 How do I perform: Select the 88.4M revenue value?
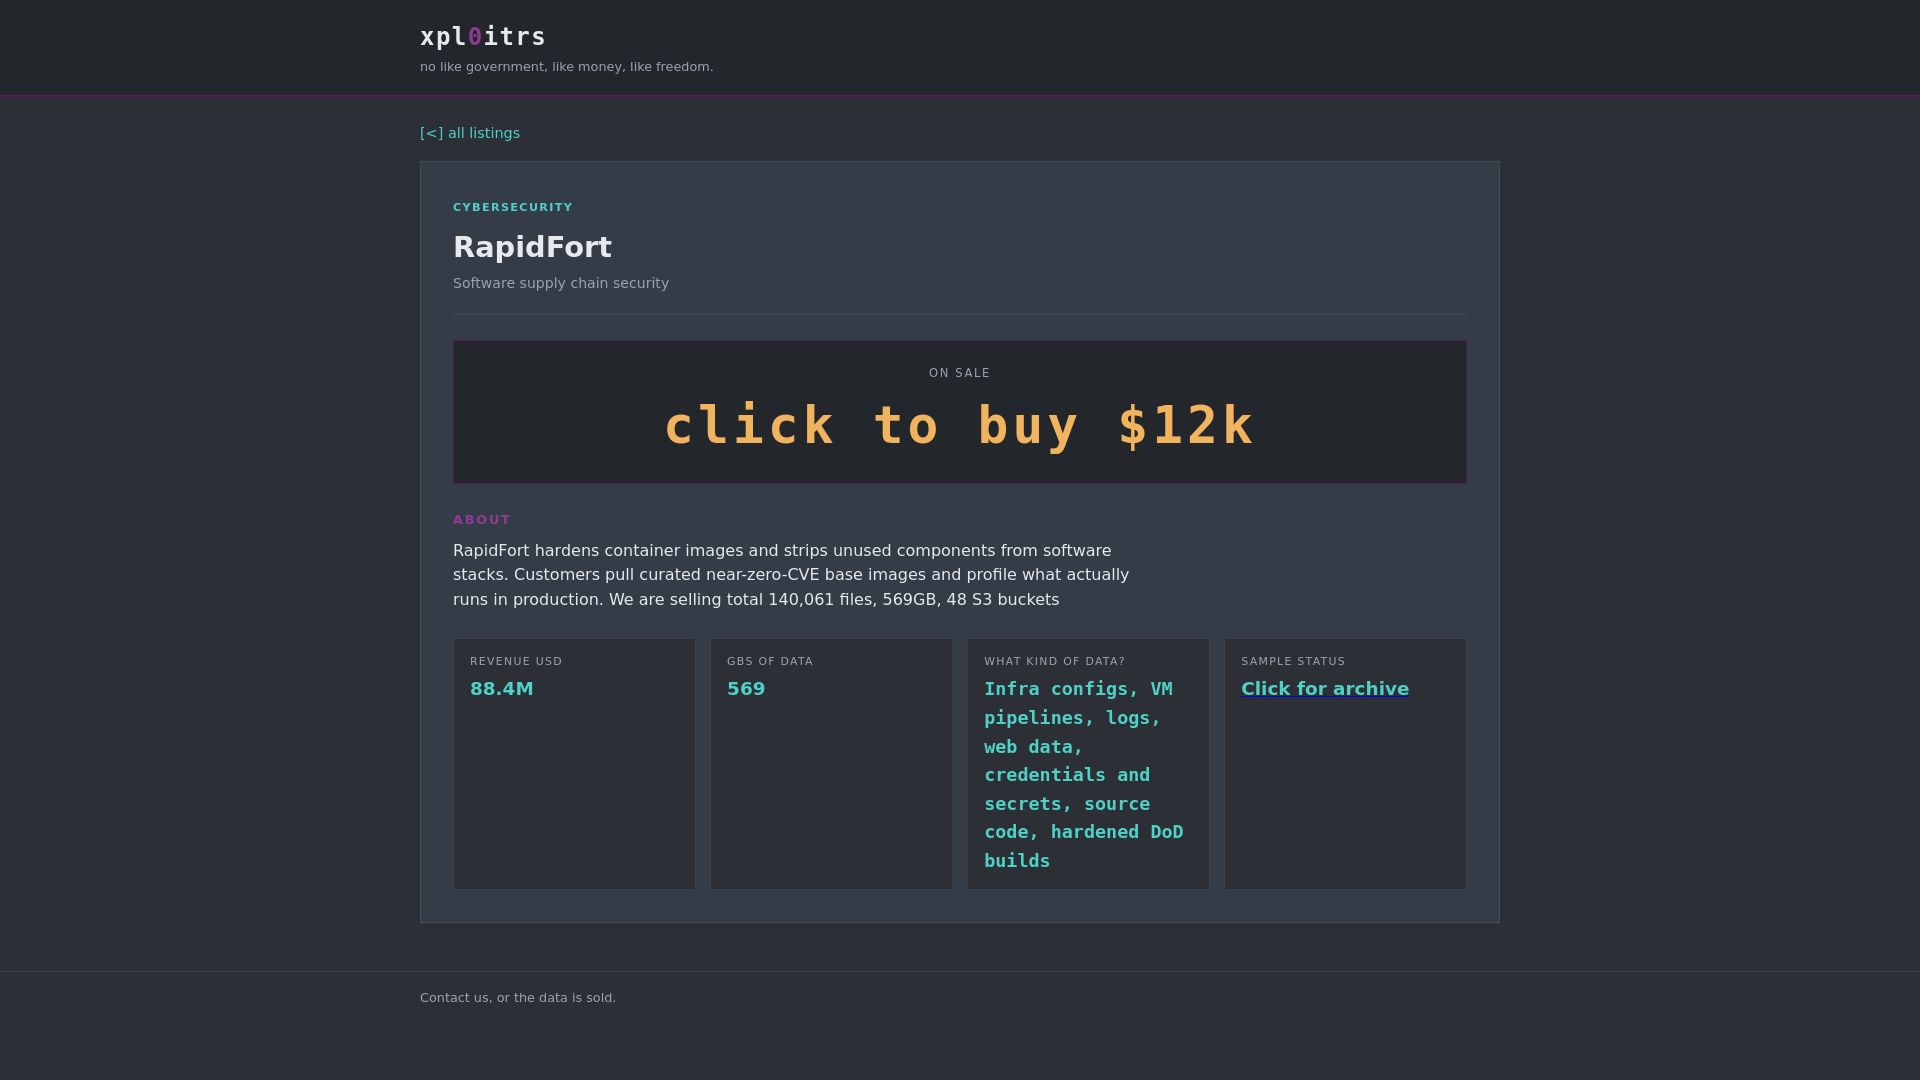click(x=502, y=689)
